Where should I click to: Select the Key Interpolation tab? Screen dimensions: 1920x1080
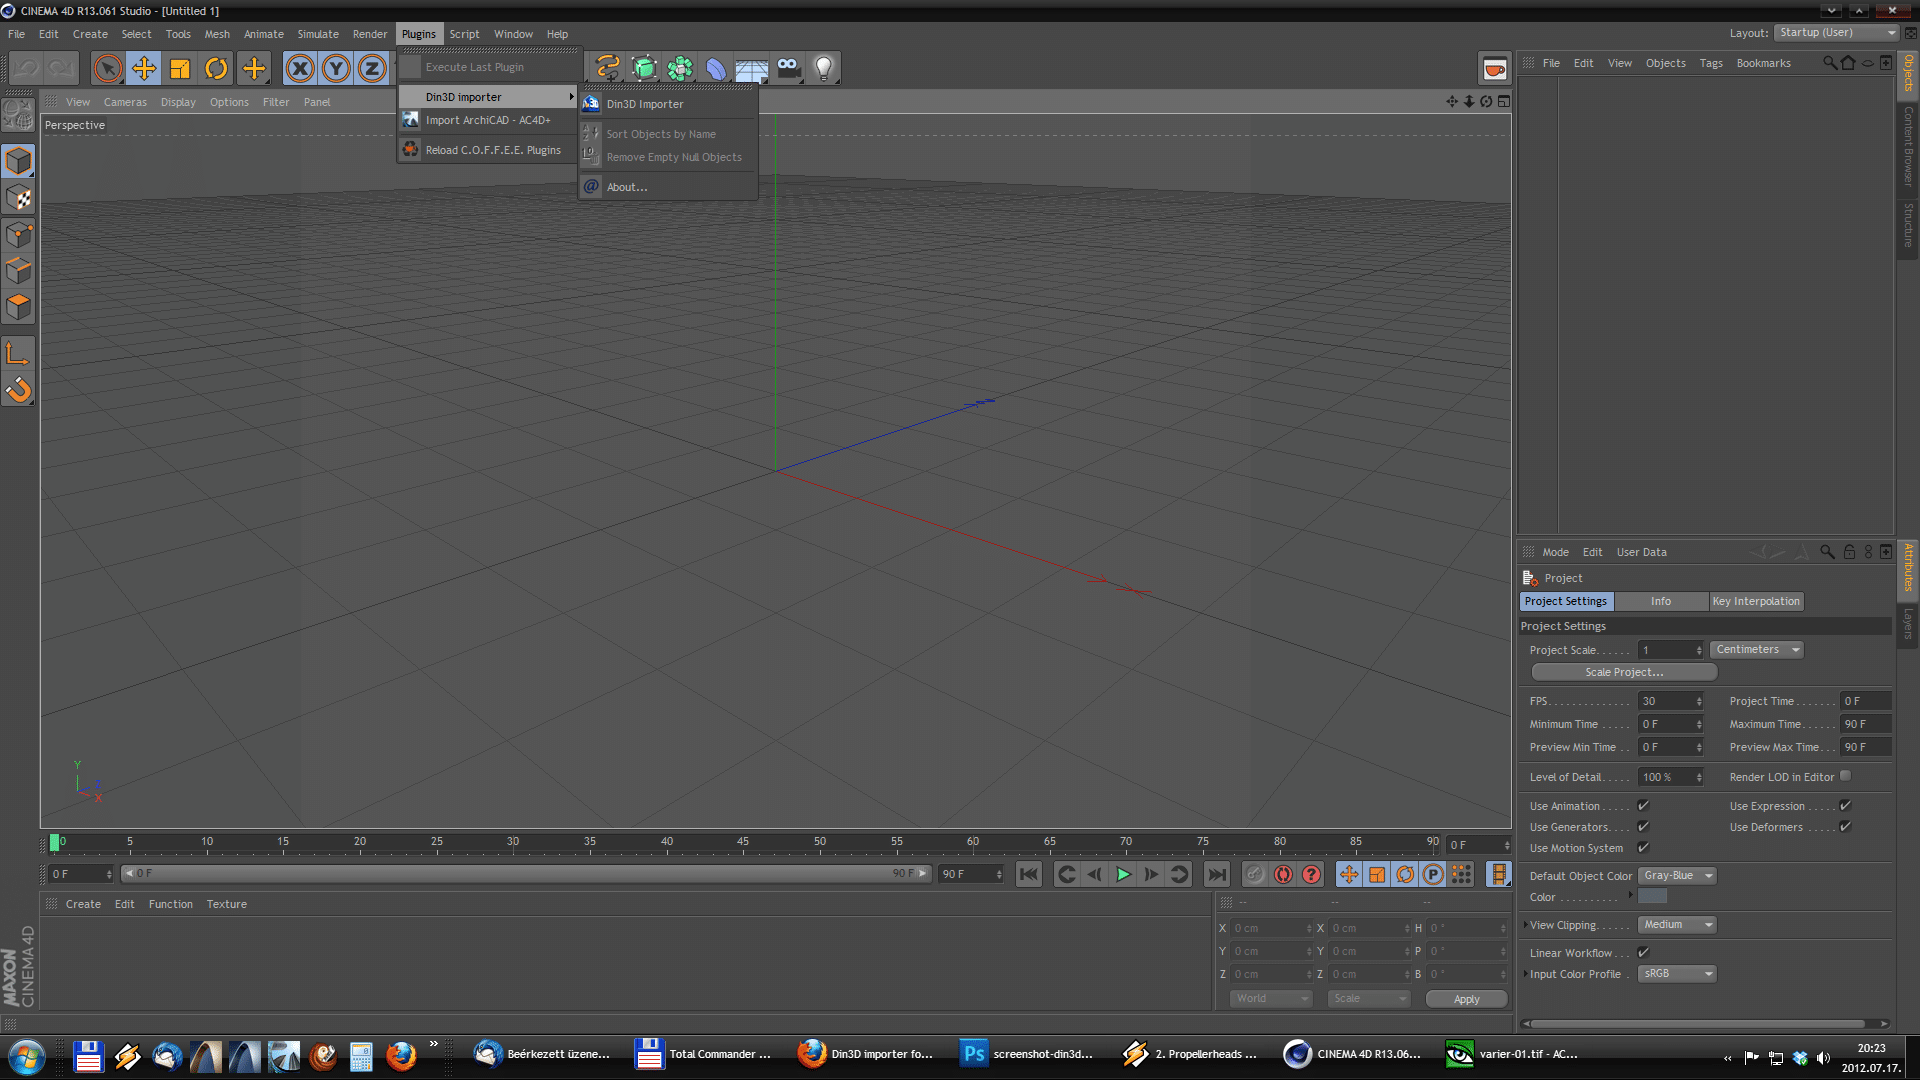[1756, 600]
